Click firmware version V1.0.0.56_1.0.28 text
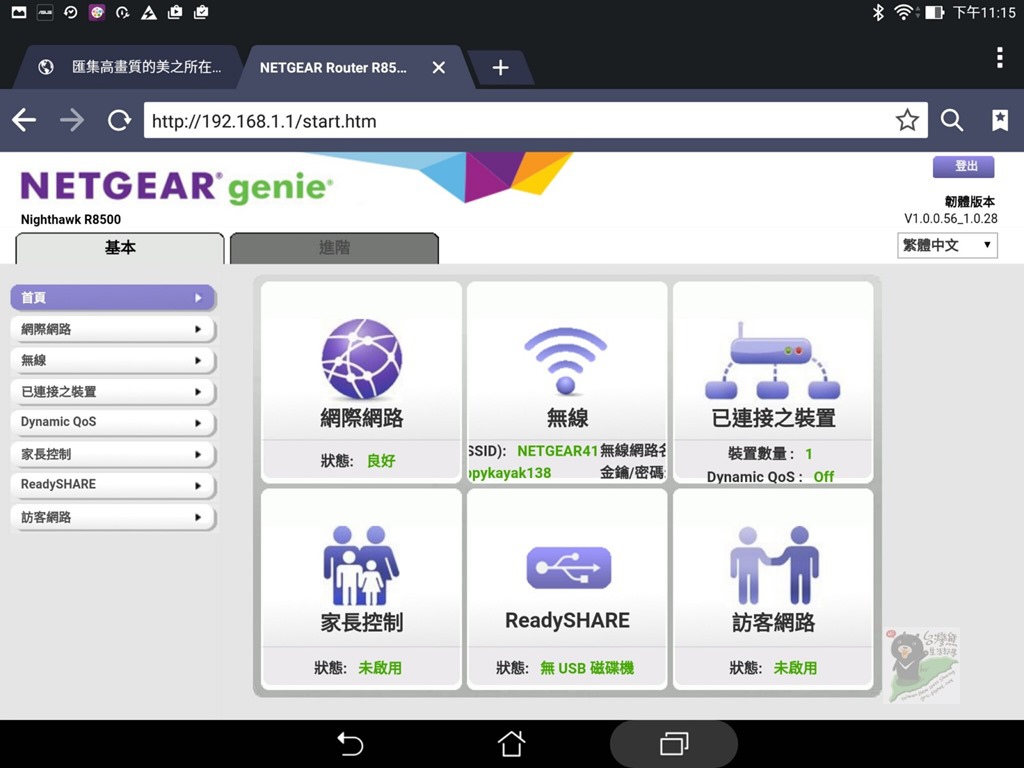 [951, 219]
